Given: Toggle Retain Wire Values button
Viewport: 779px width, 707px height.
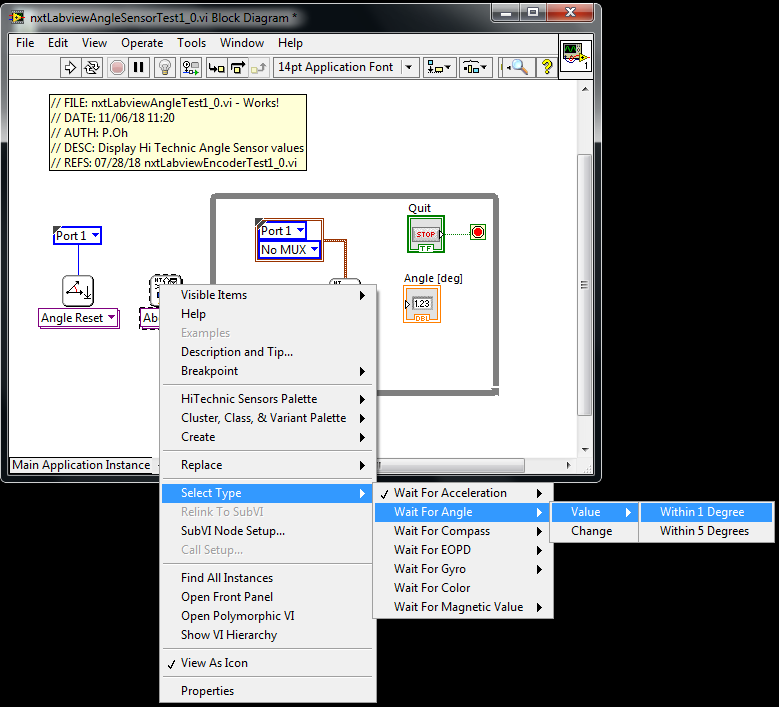Looking at the screenshot, I should pyautogui.click(x=190, y=67).
